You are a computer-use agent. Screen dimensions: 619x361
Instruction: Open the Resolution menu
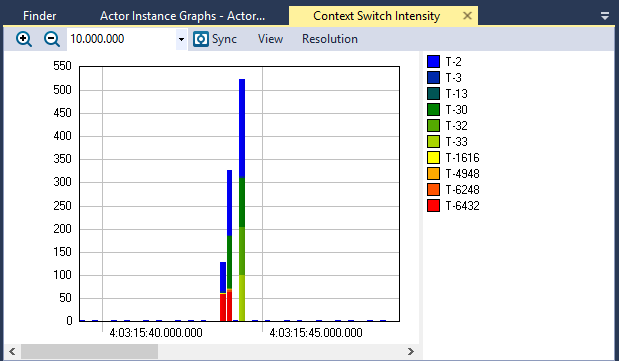(x=330, y=39)
